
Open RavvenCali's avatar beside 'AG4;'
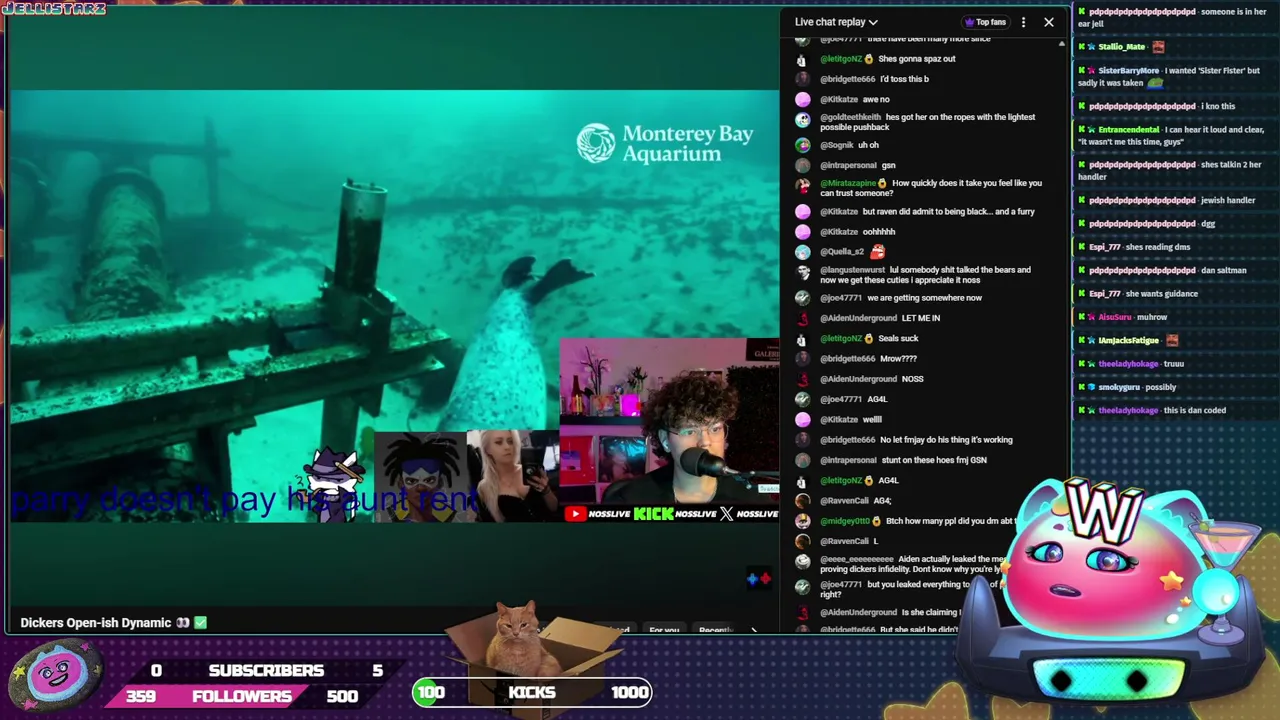click(x=802, y=501)
